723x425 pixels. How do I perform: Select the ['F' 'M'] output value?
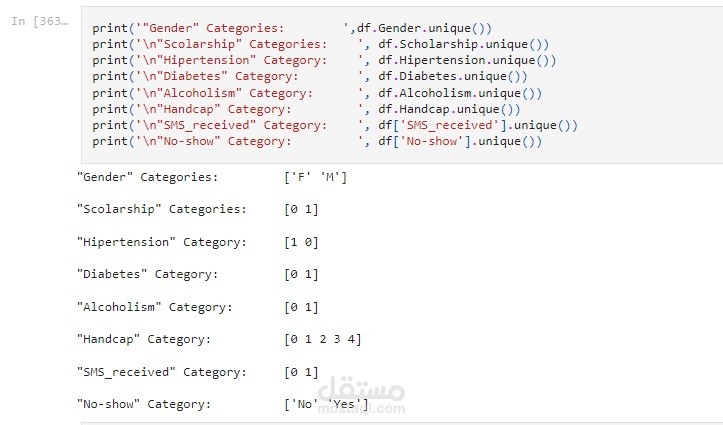315,177
